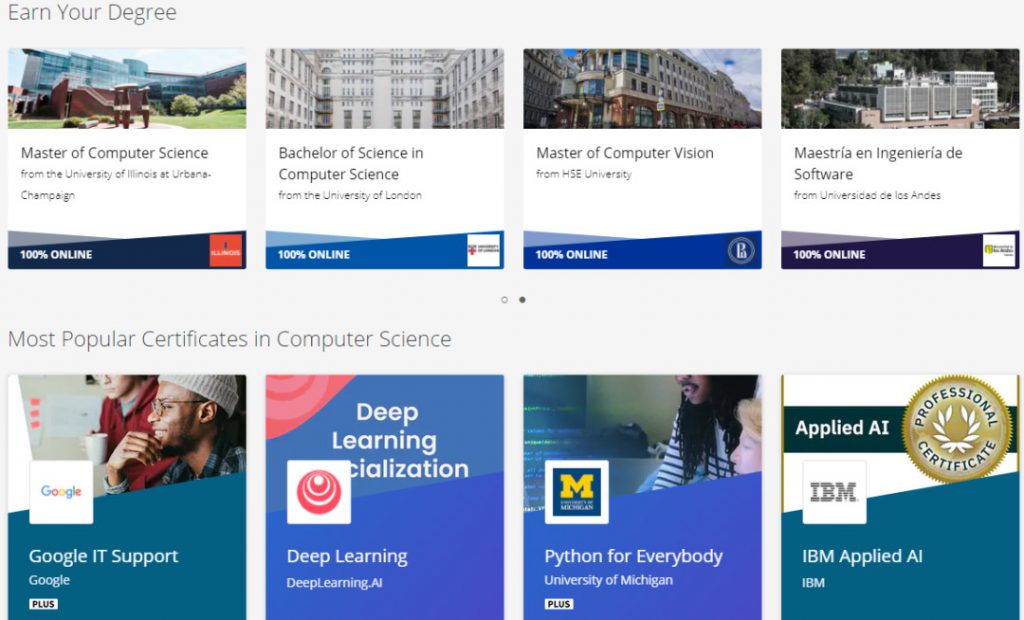
Task: Click the HSE University building photo
Action: pos(642,88)
